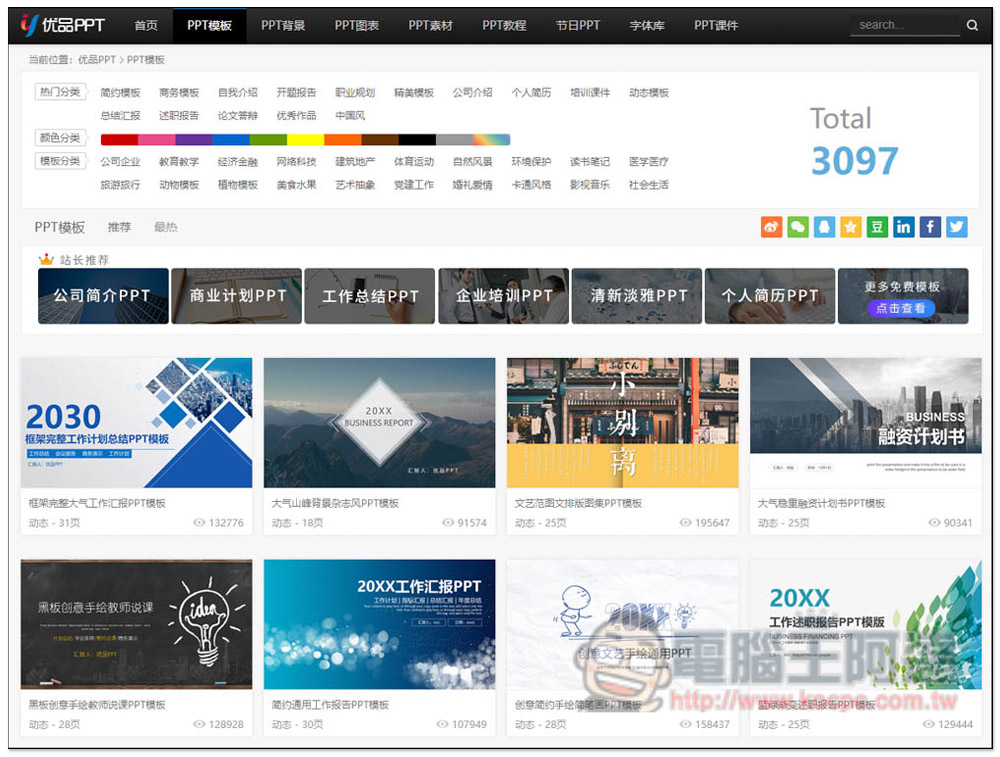Select the black color filter
The width and height of the screenshot is (1000, 757).
pyautogui.click(x=417, y=140)
